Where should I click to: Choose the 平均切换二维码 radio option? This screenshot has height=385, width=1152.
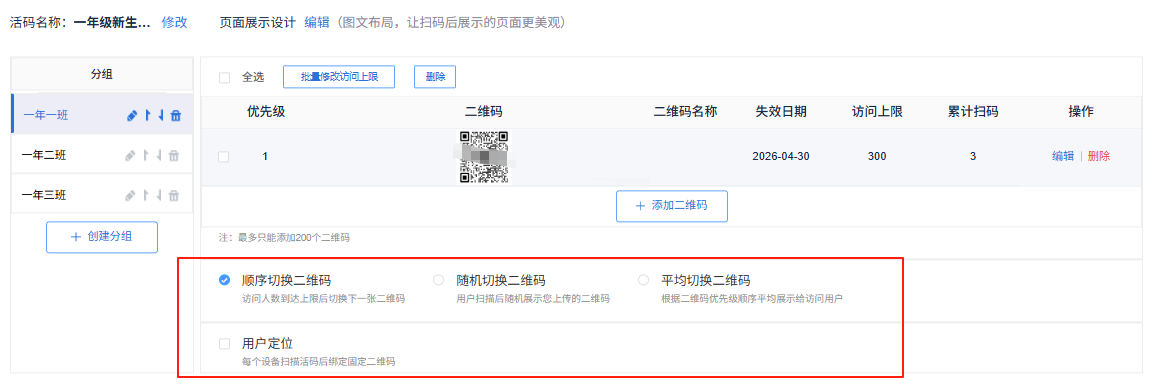[644, 280]
